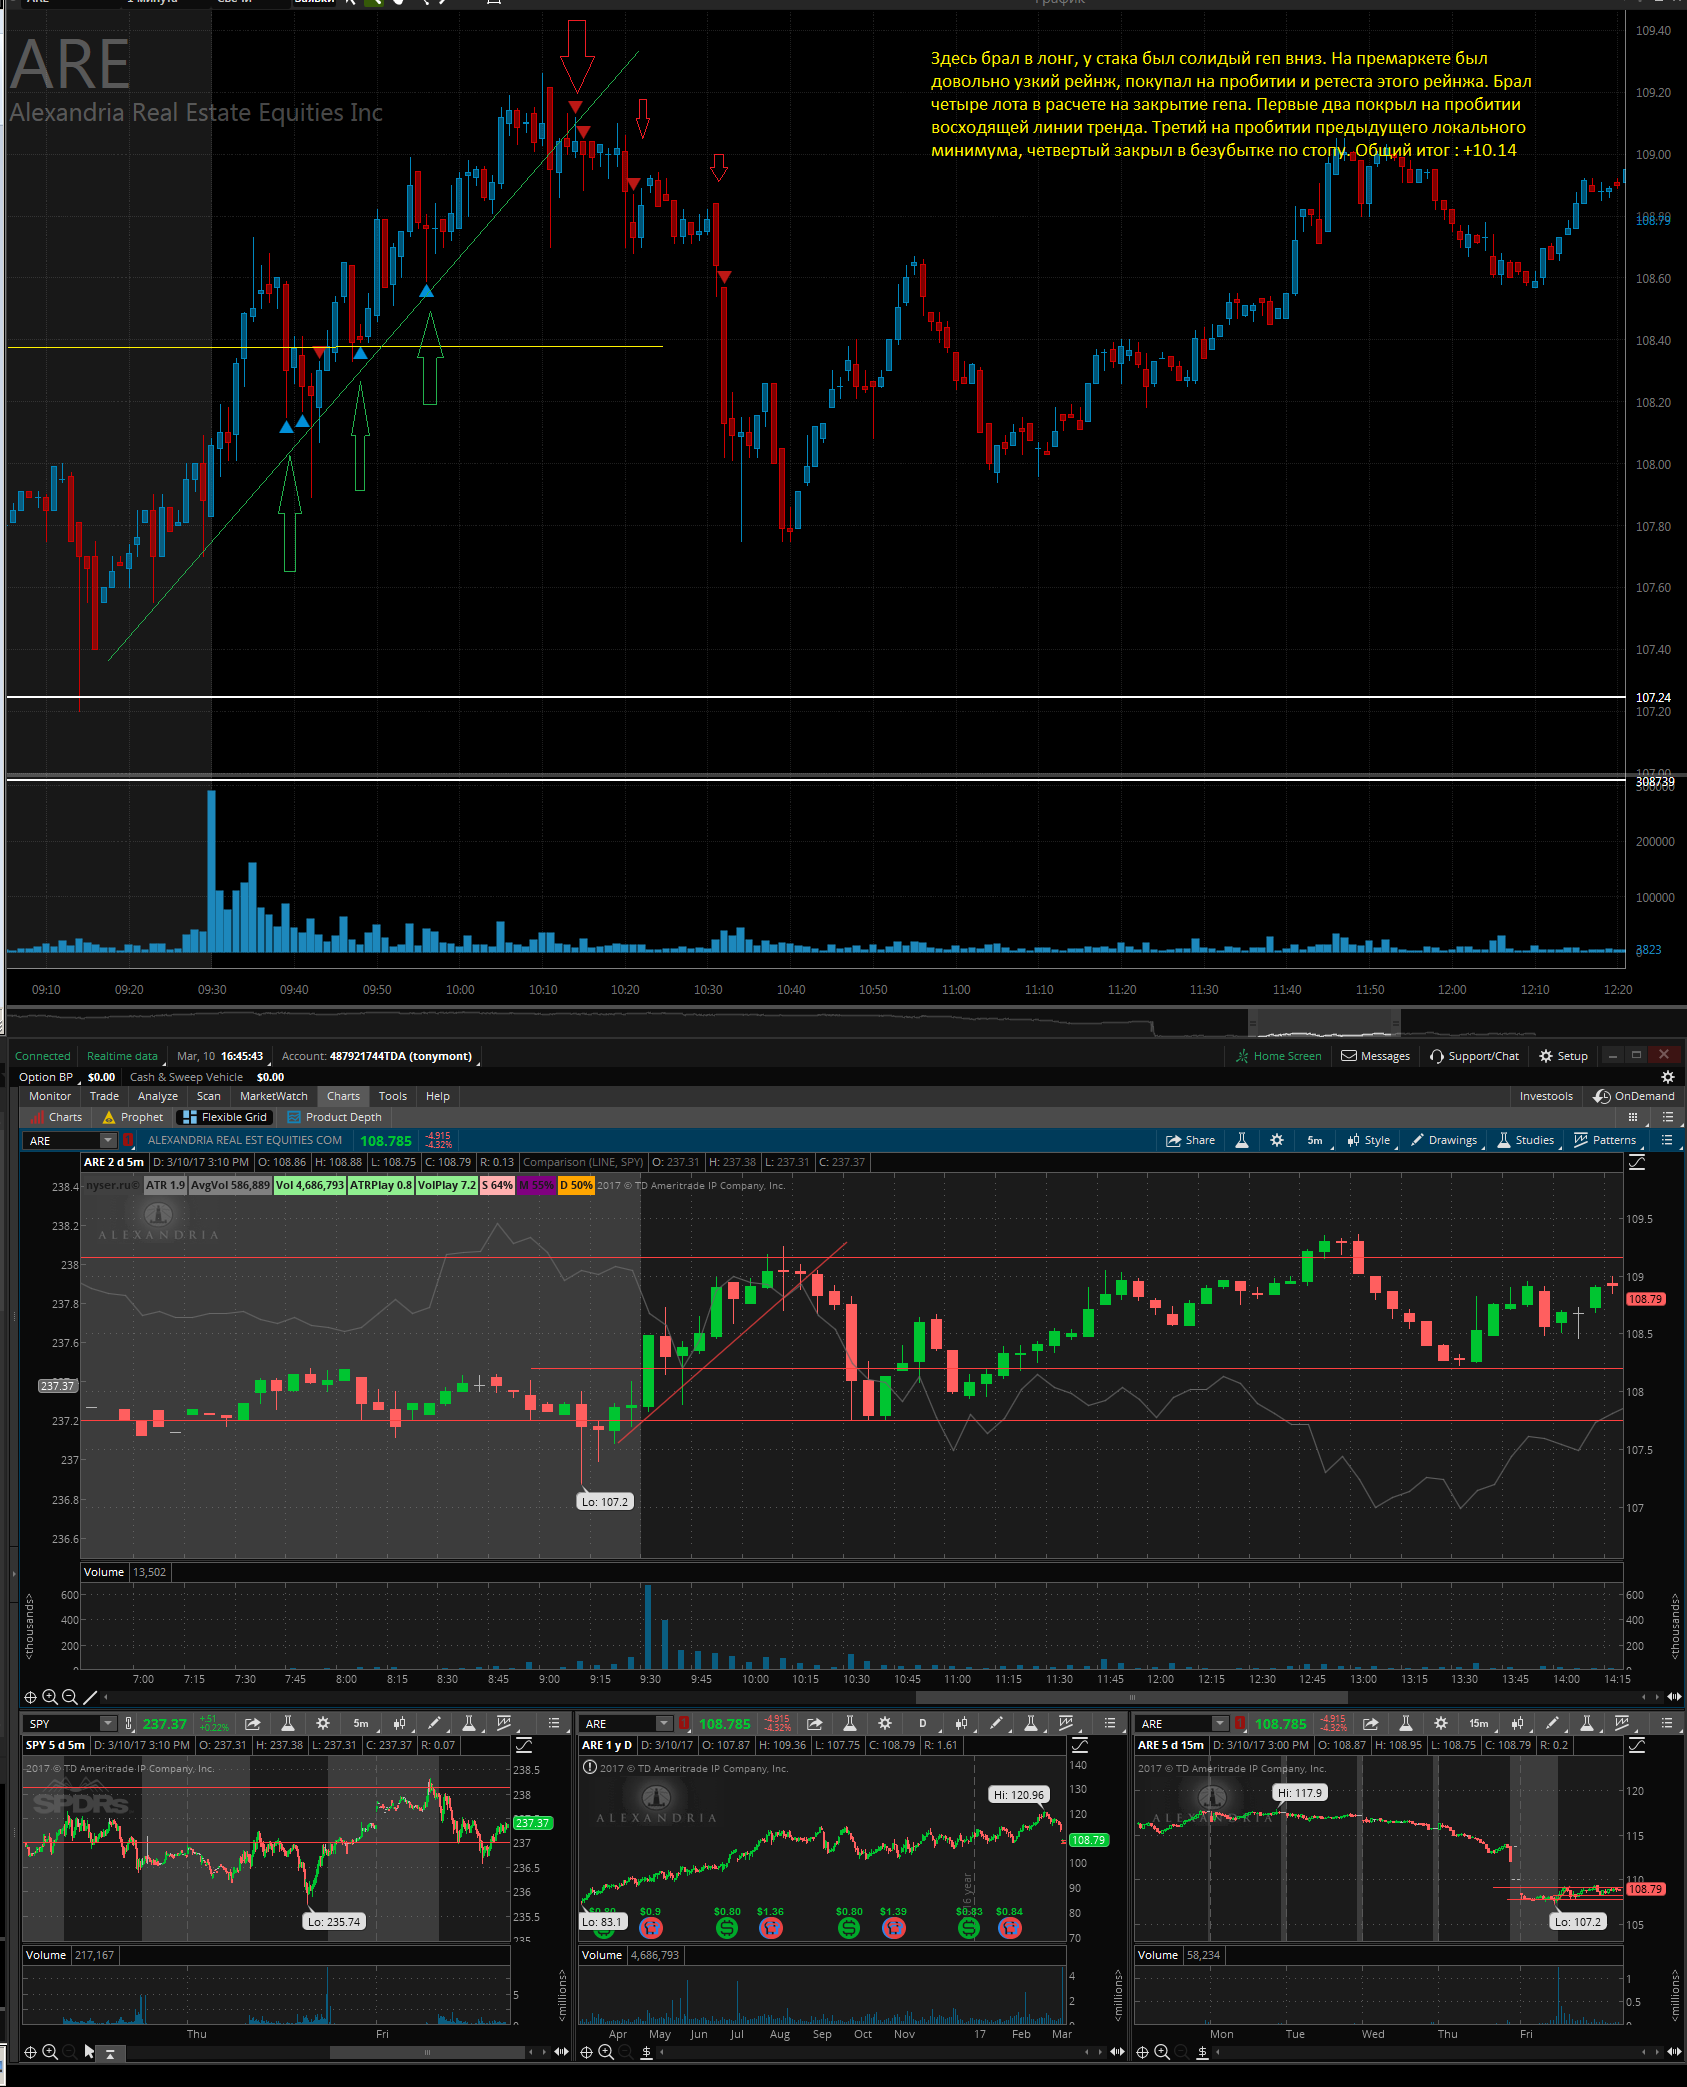Select the Flexible Grid sub-tab

click(225, 1117)
